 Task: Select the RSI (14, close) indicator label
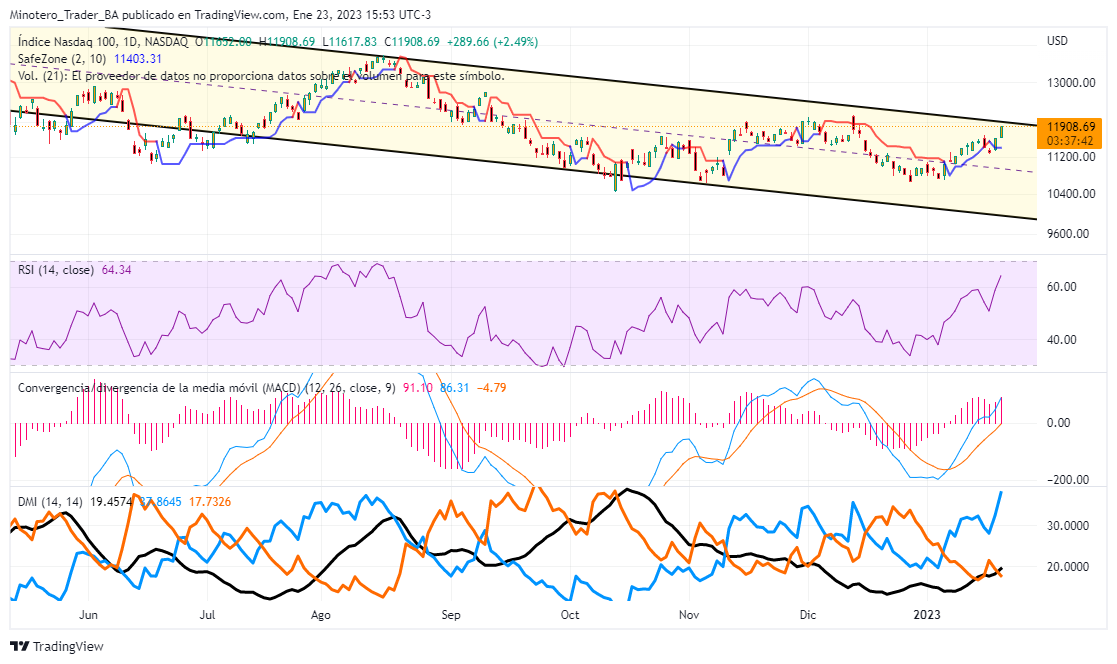[56, 270]
